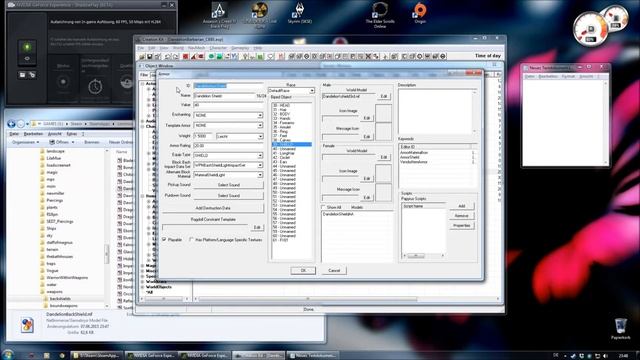Click the NIF file icon in Explorer details pane
The height and width of the screenshot is (360, 640).
[x=27, y=325]
